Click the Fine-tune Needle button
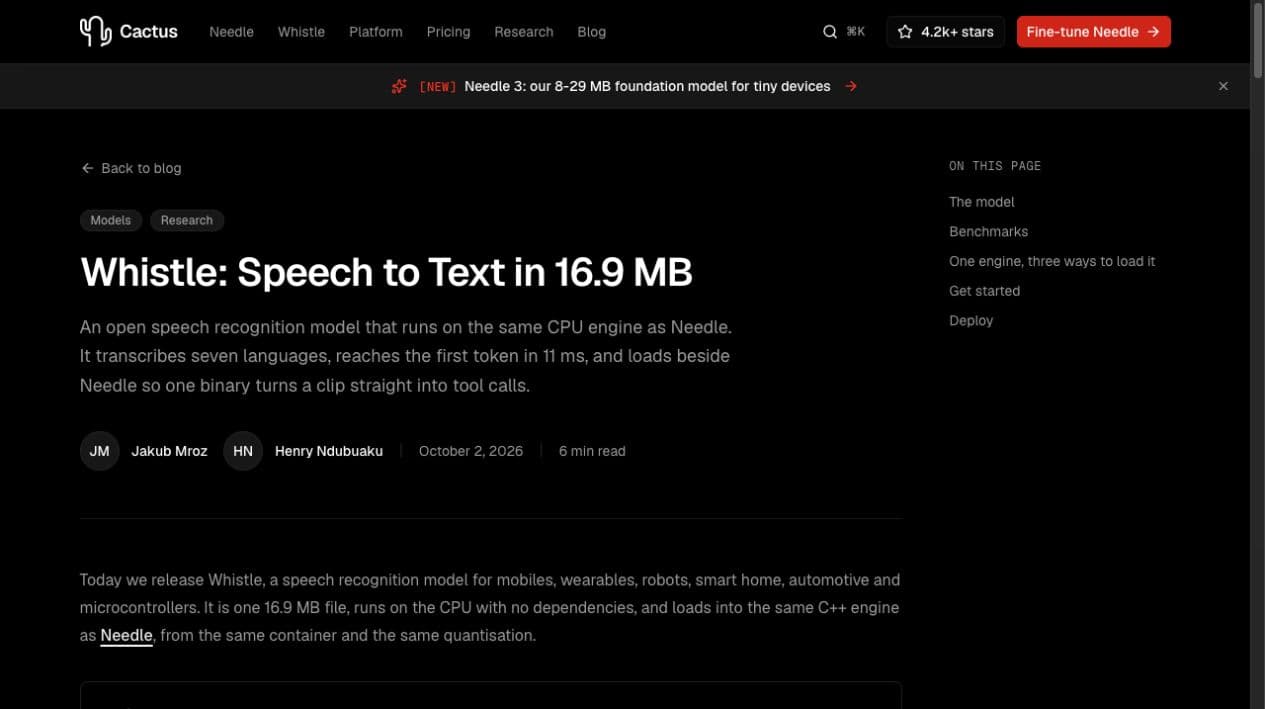1265x709 pixels. point(1093,32)
